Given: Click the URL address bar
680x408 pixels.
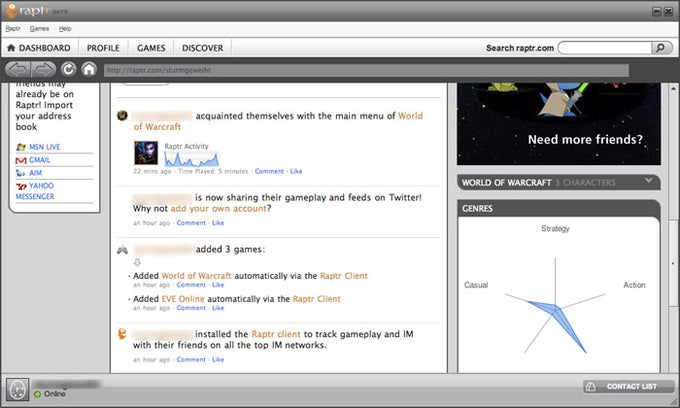Looking at the screenshot, I should tap(366, 70).
